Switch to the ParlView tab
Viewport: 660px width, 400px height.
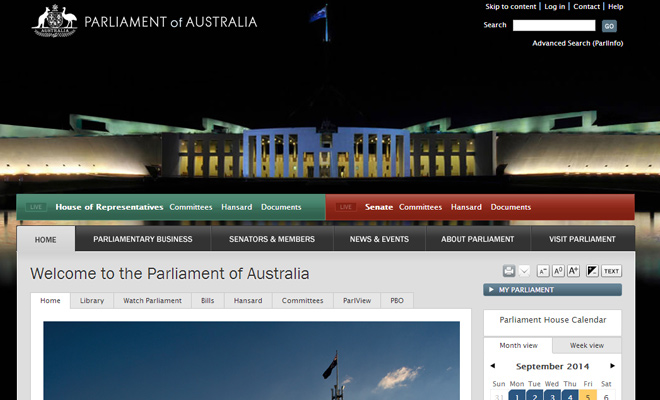tap(357, 301)
